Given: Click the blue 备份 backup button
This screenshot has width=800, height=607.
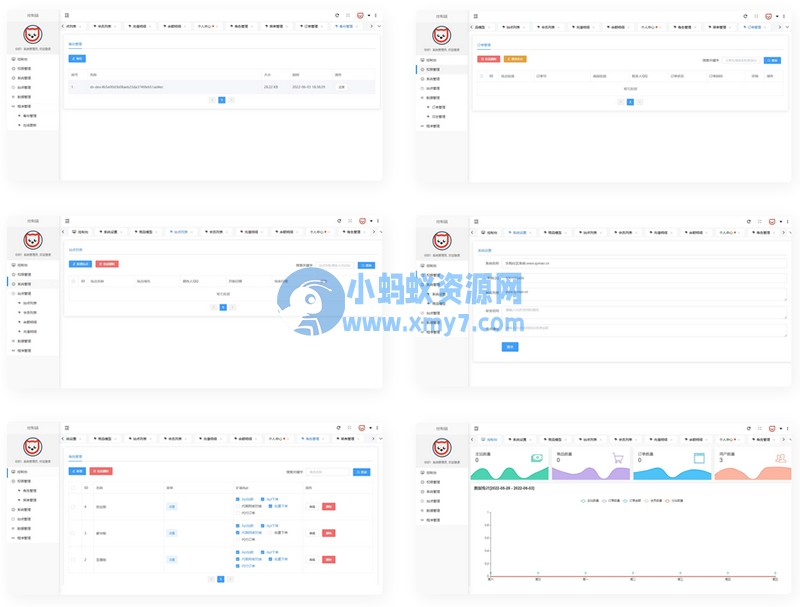Looking at the screenshot, I should point(79,59).
